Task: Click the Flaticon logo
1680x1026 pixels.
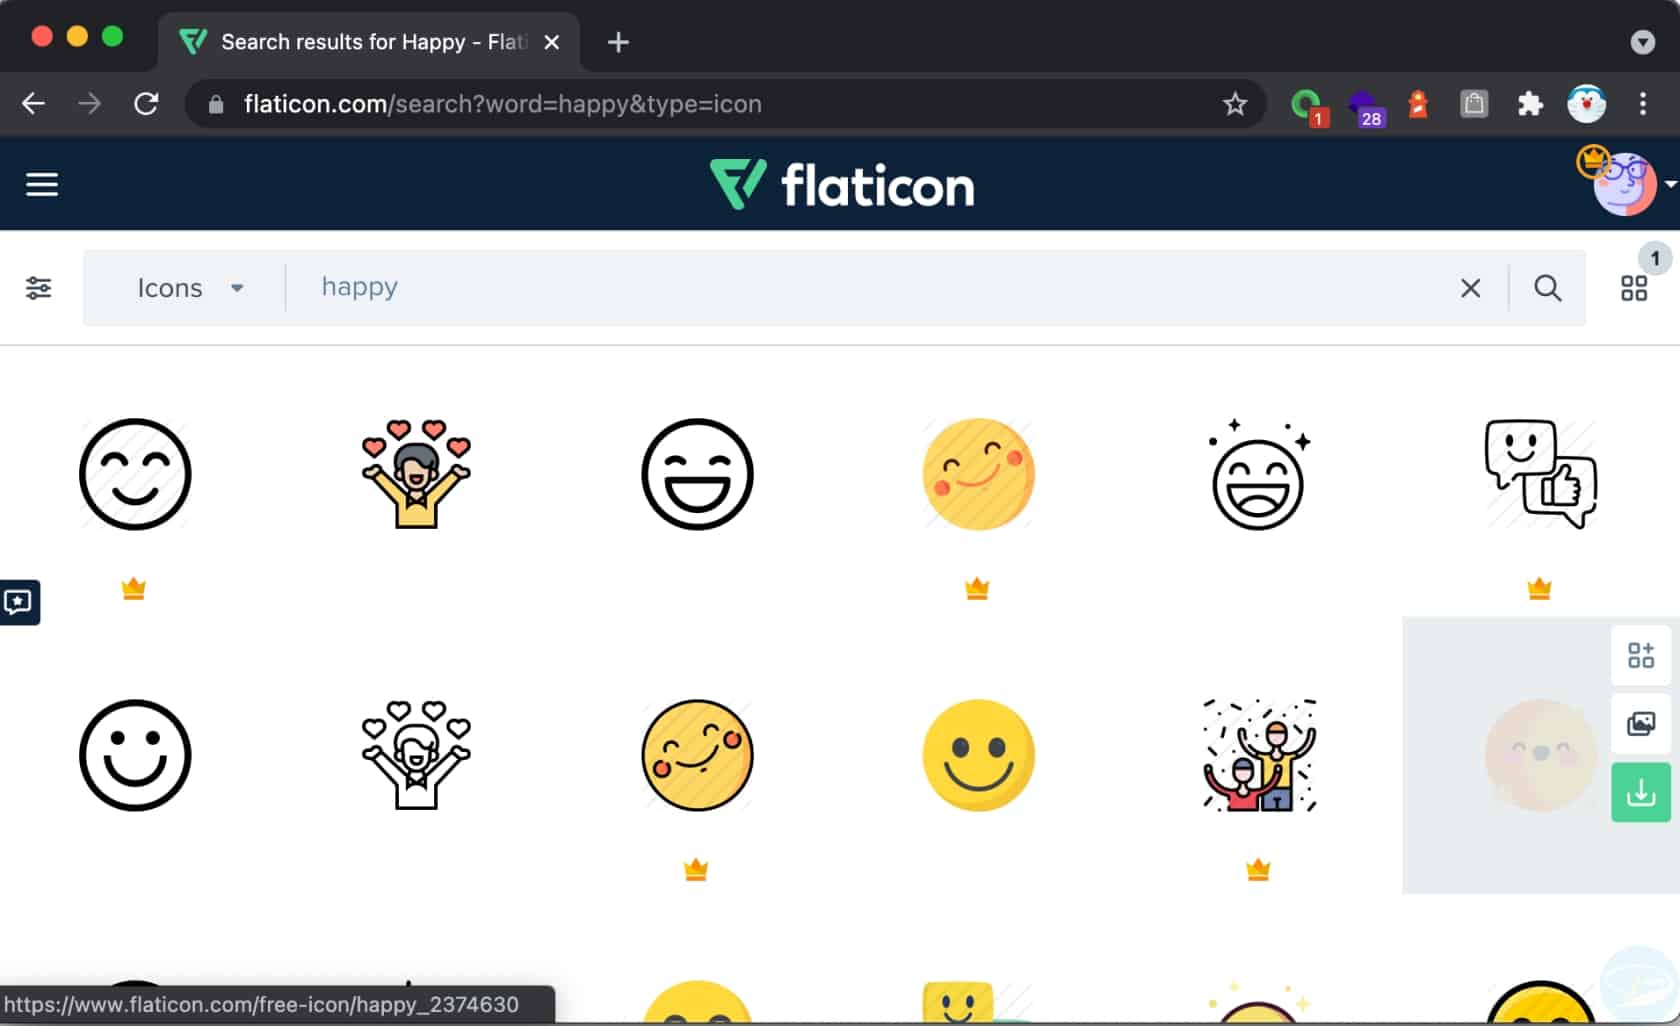Action: tap(843, 184)
